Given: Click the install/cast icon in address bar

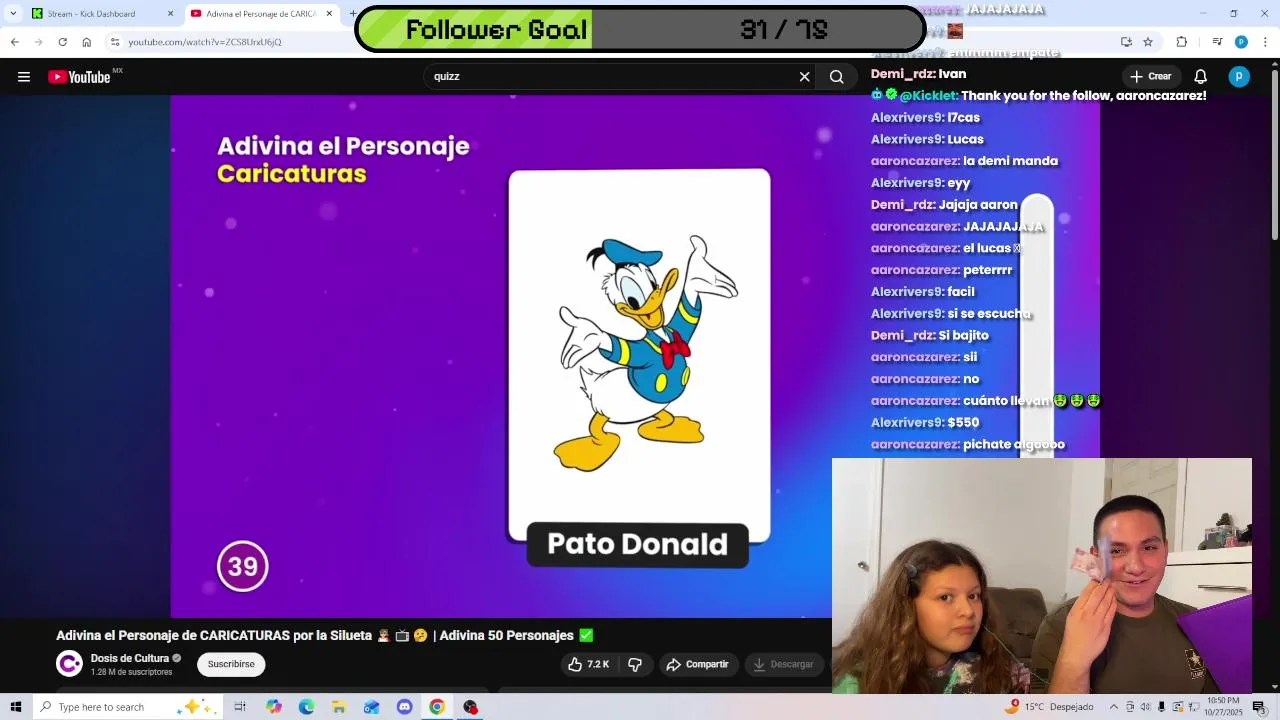Looking at the screenshot, I should [1126, 42].
